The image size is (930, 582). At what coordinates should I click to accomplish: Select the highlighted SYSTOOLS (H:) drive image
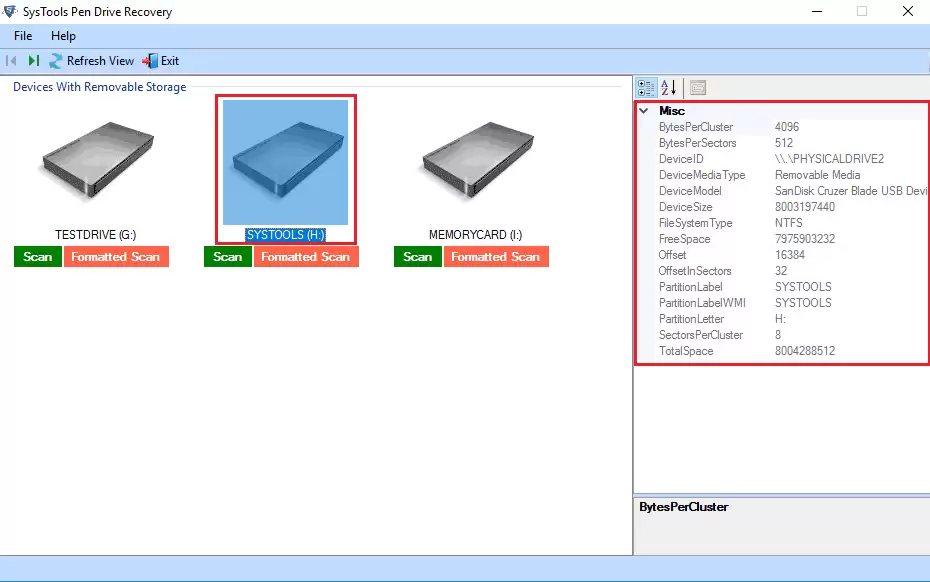pos(285,162)
